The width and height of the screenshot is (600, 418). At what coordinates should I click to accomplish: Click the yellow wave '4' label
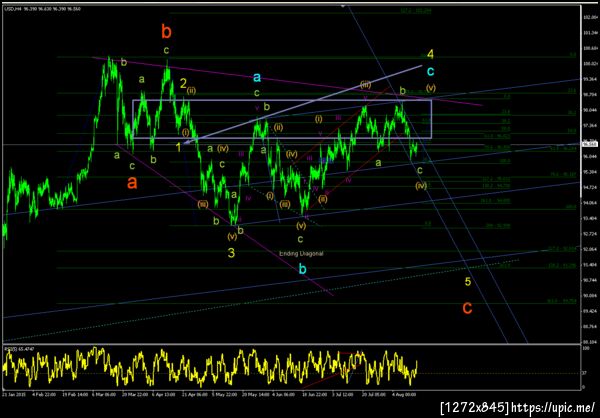click(430, 55)
